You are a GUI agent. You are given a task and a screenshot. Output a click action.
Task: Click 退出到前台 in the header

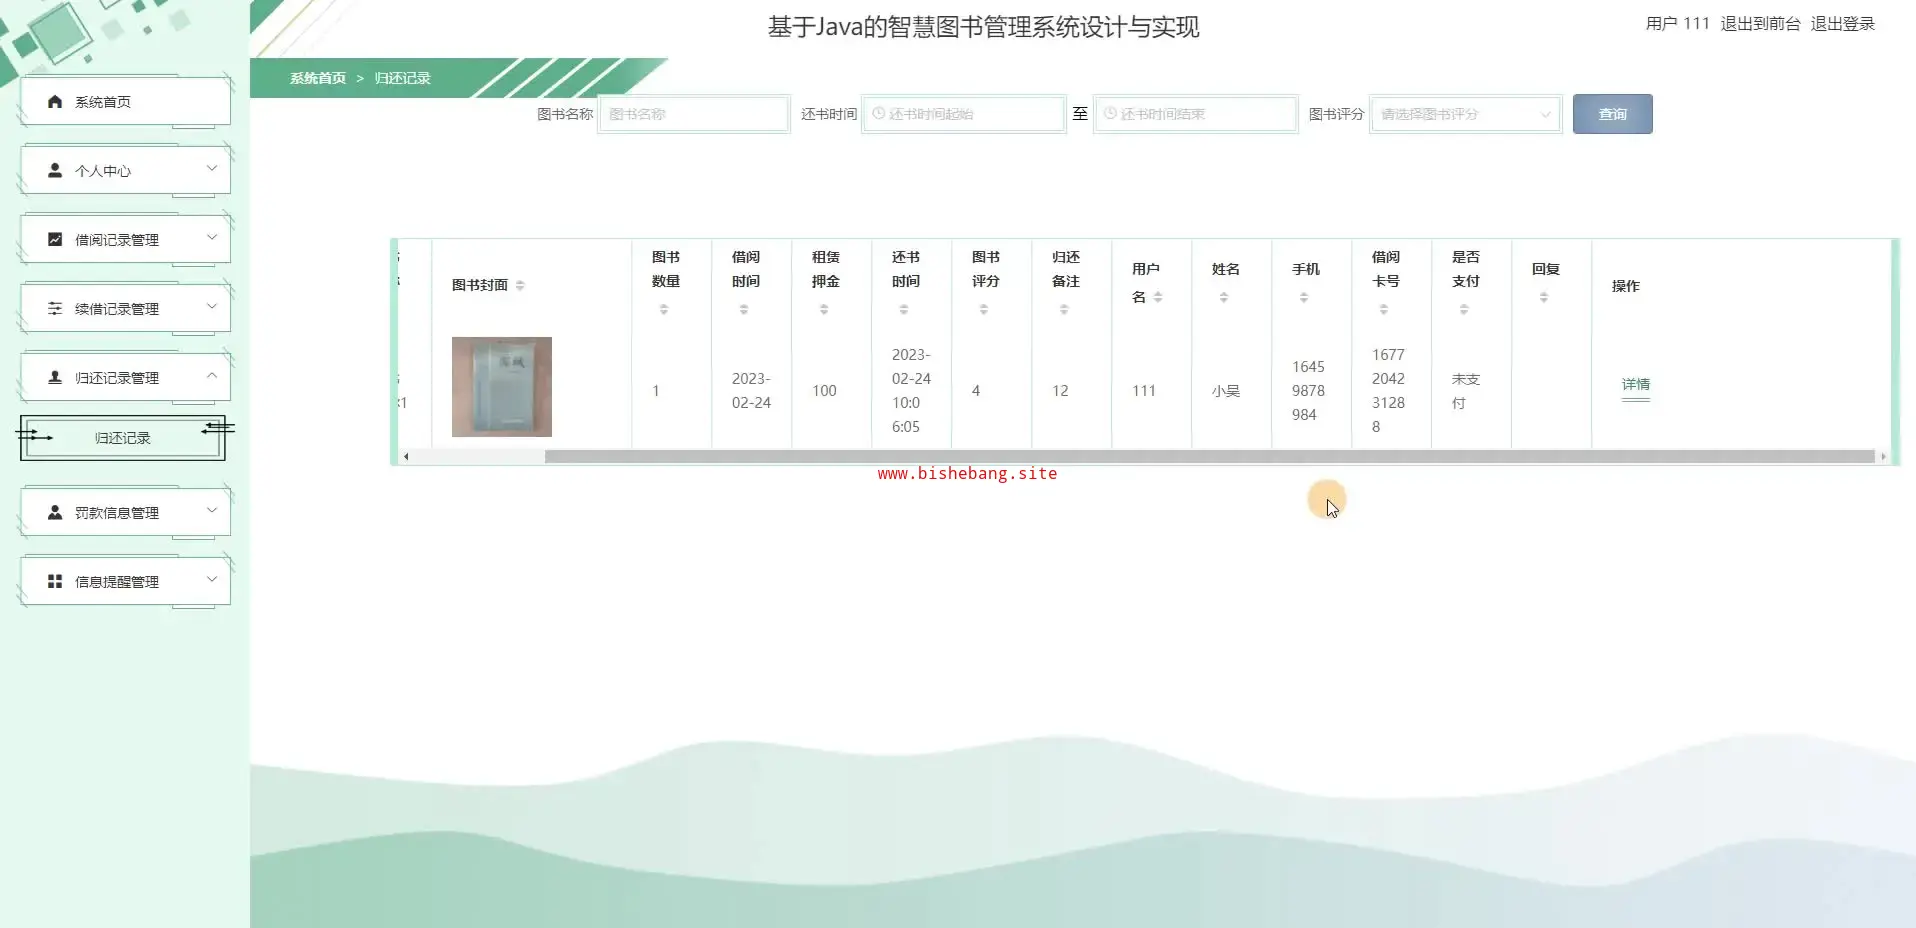point(1760,24)
